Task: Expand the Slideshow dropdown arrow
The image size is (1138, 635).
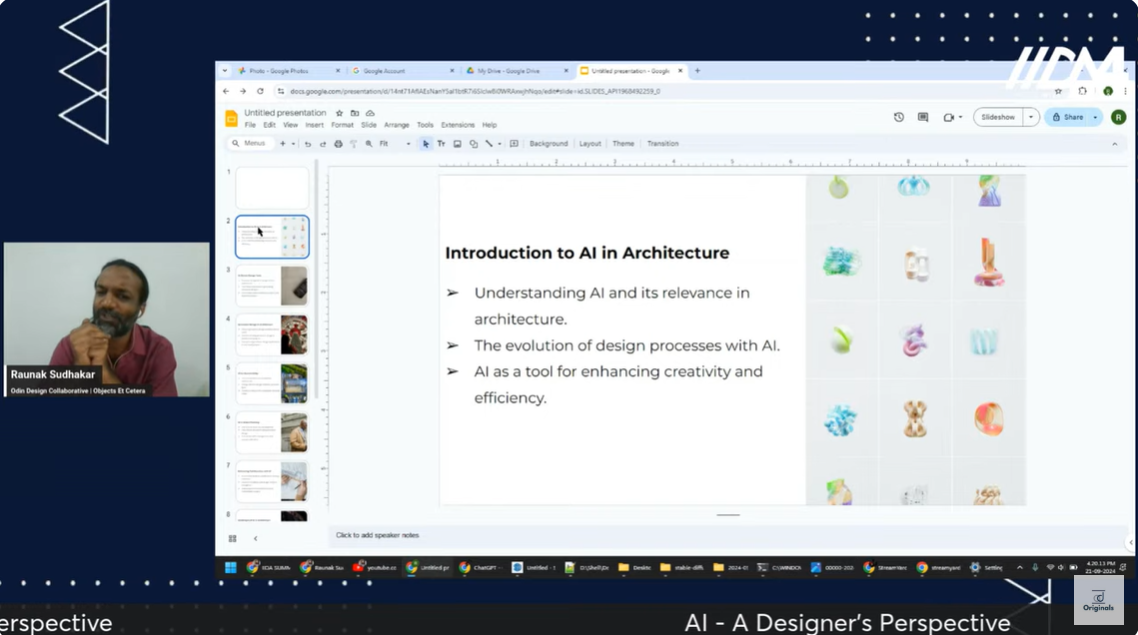Action: click(1031, 117)
